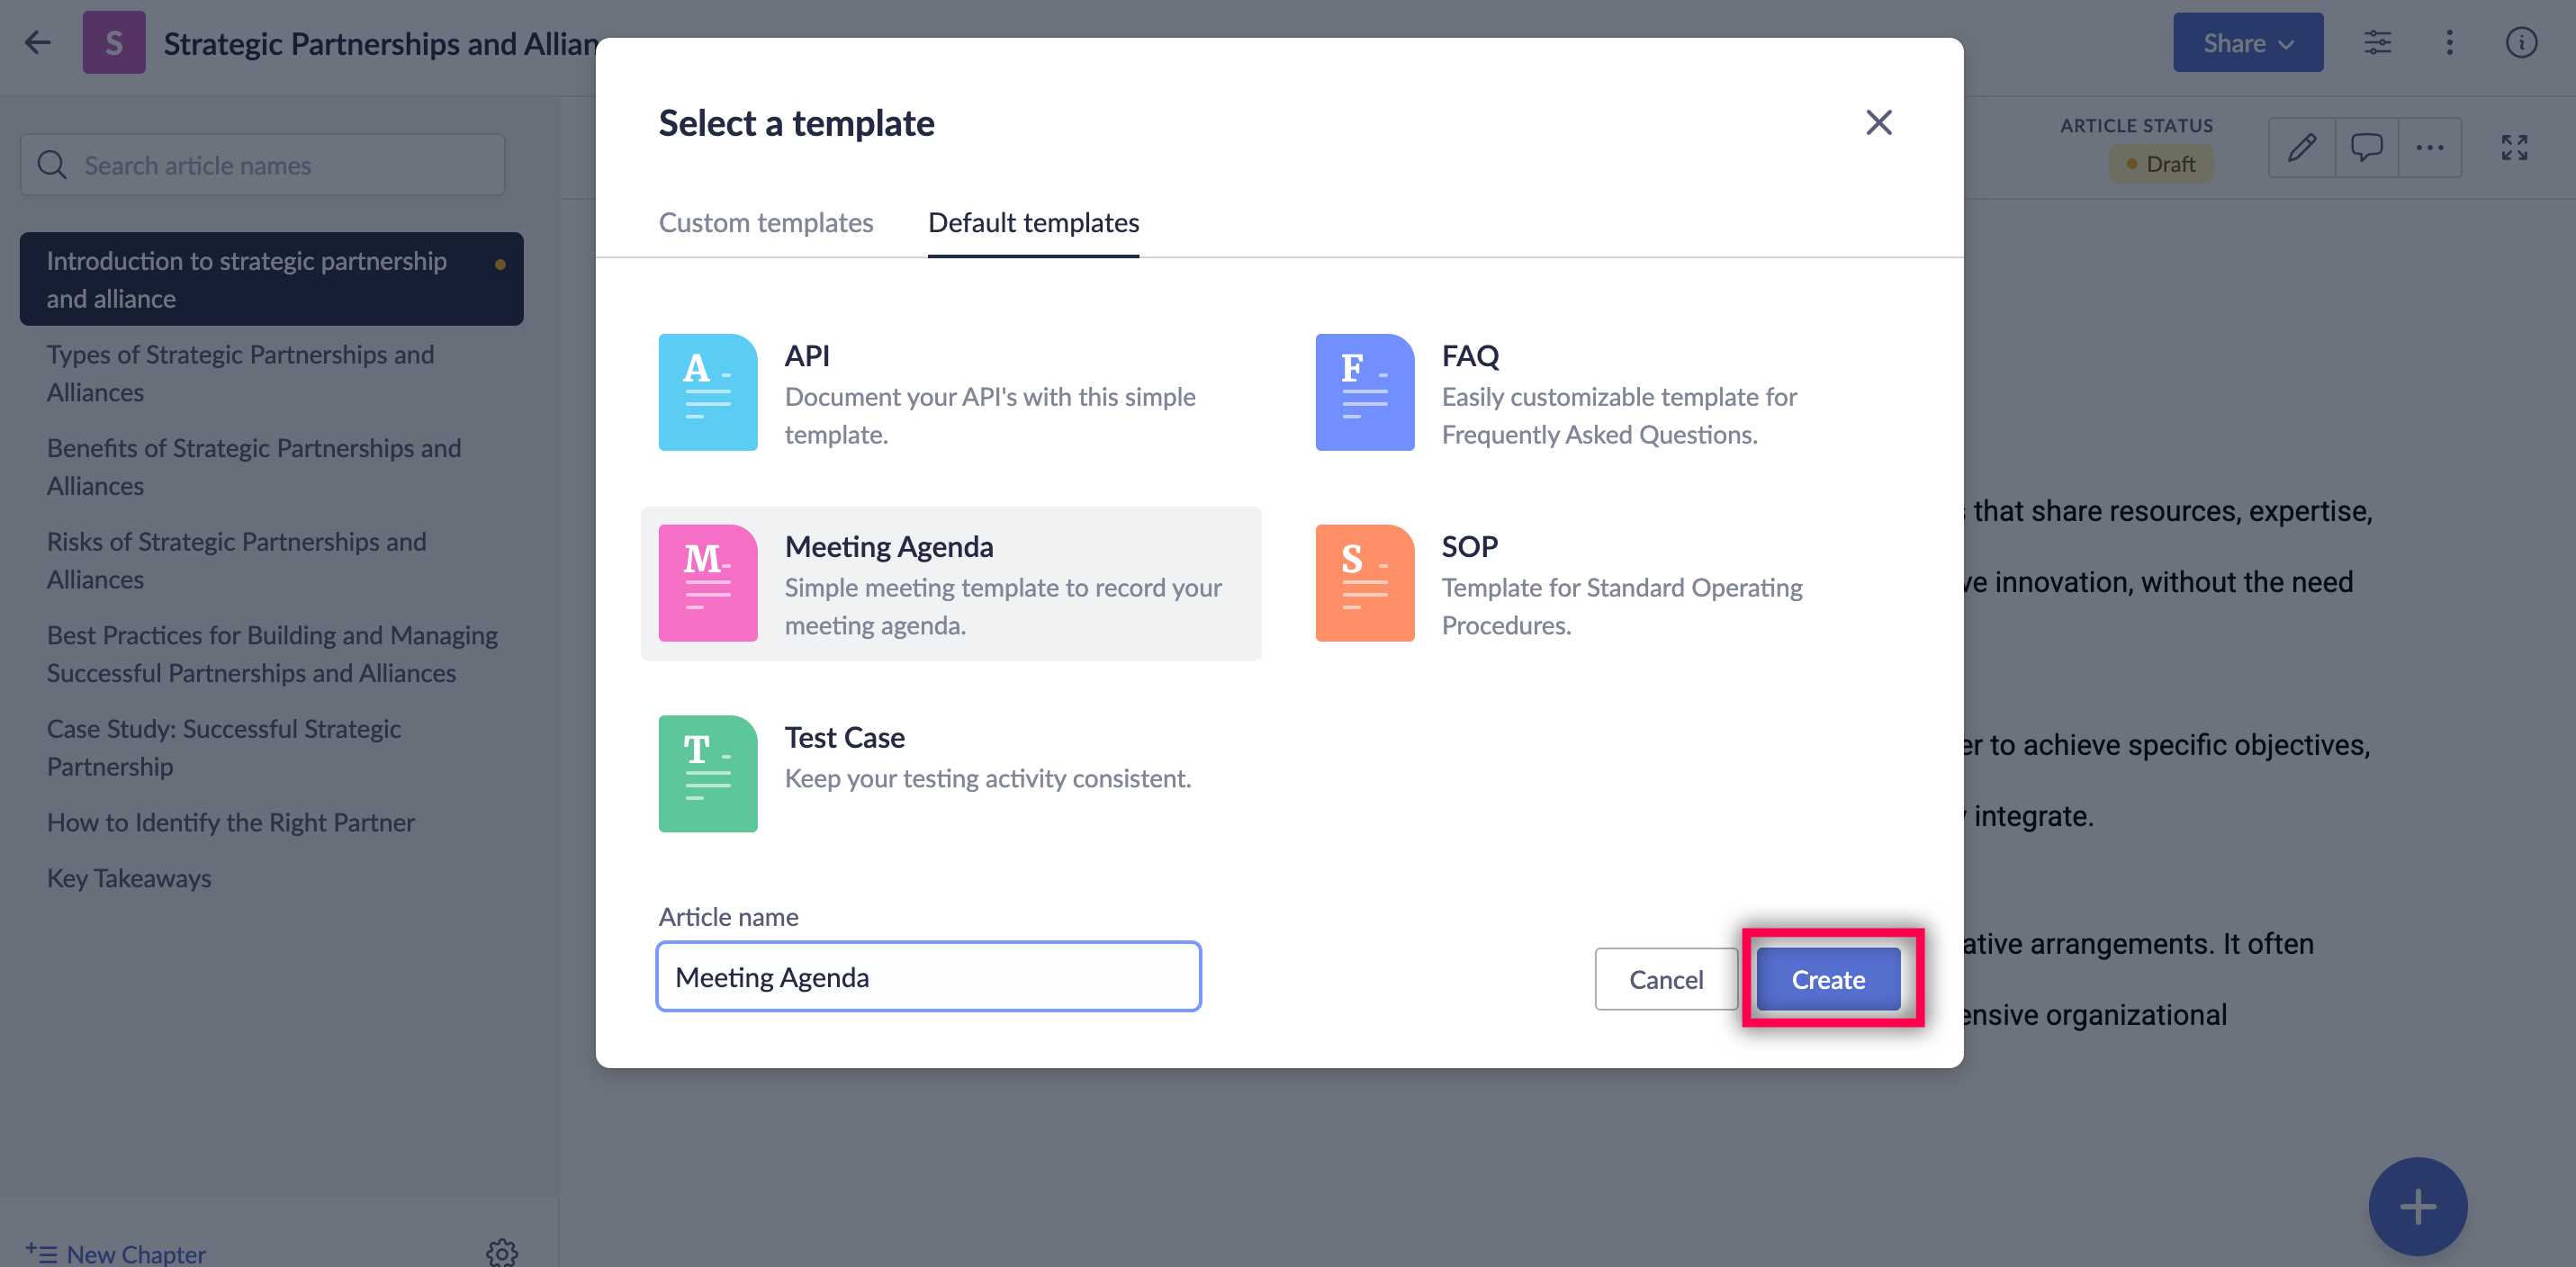Click the Meeting Agenda template icon
Image resolution: width=2576 pixels, height=1267 pixels.
click(707, 583)
